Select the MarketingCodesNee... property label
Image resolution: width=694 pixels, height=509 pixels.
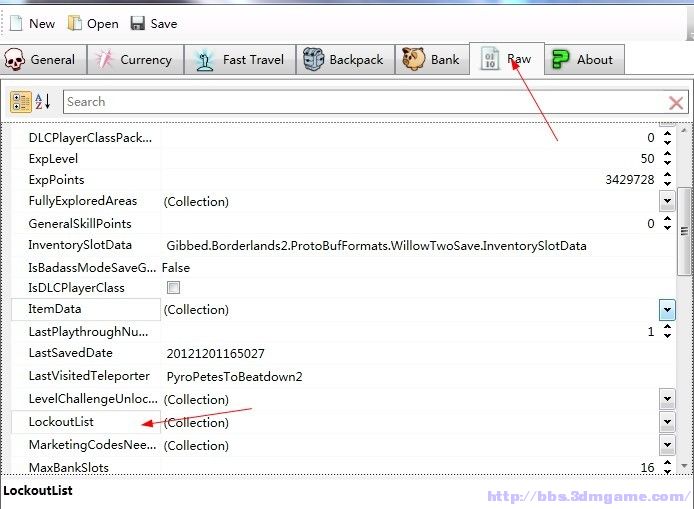pos(92,445)
